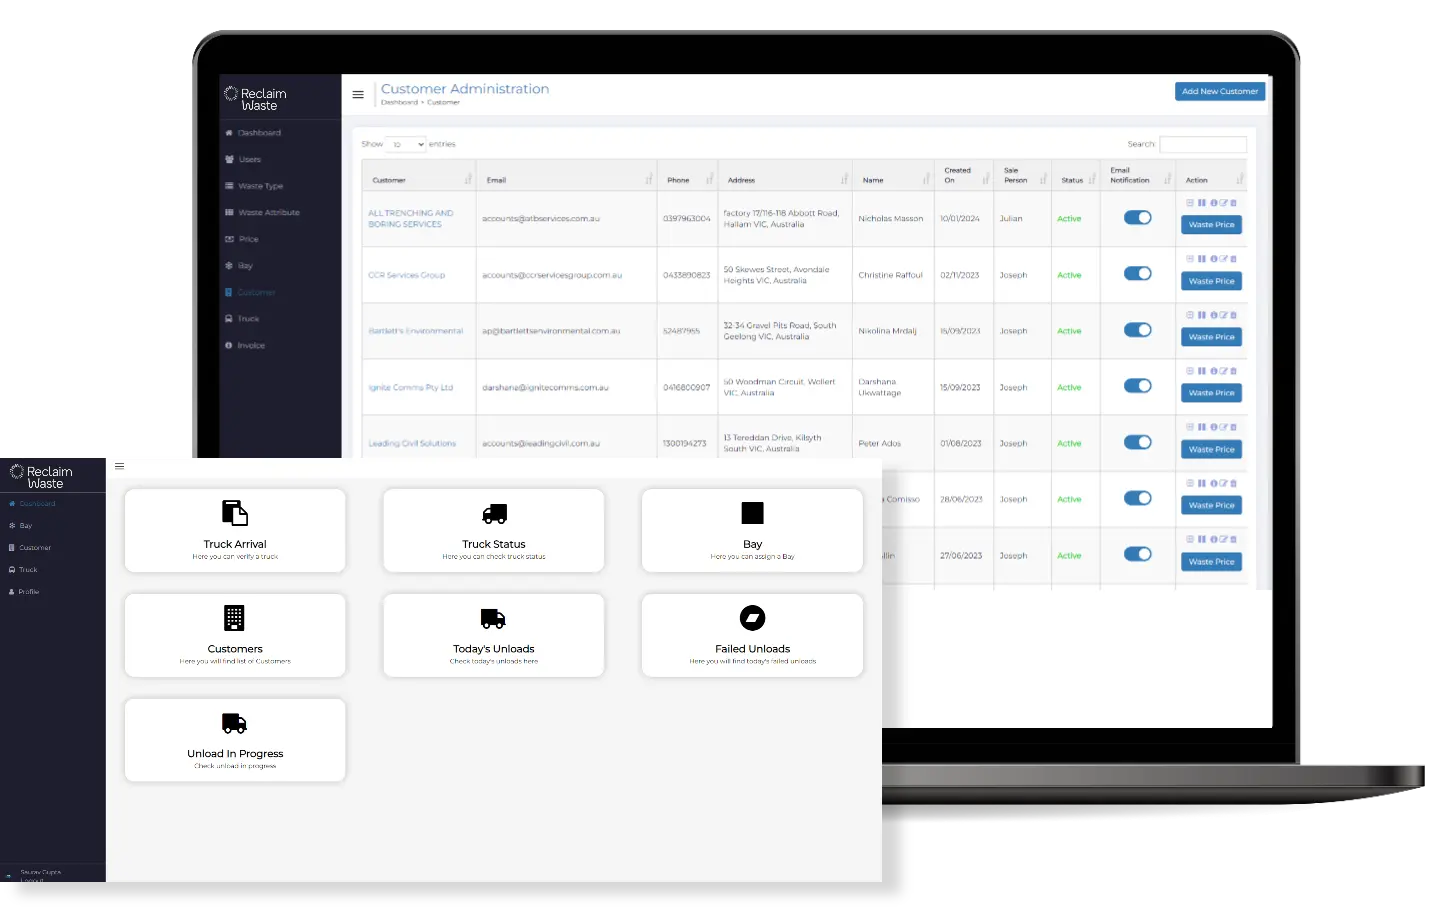Open the Truck Arrival card icon

tap(234, 513)
